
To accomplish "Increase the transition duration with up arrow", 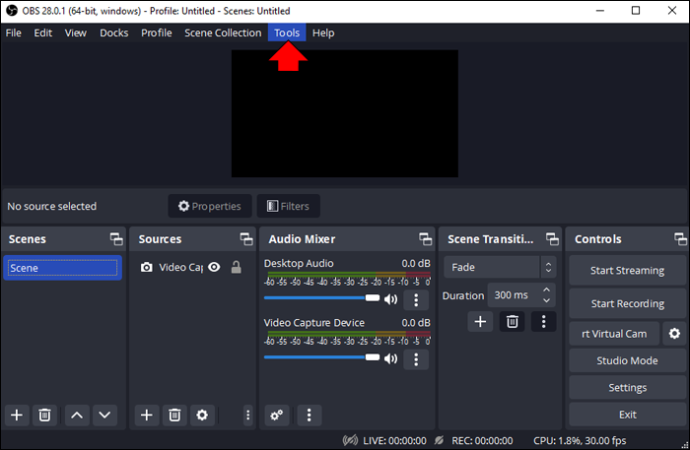I will [x=546, y=290].
